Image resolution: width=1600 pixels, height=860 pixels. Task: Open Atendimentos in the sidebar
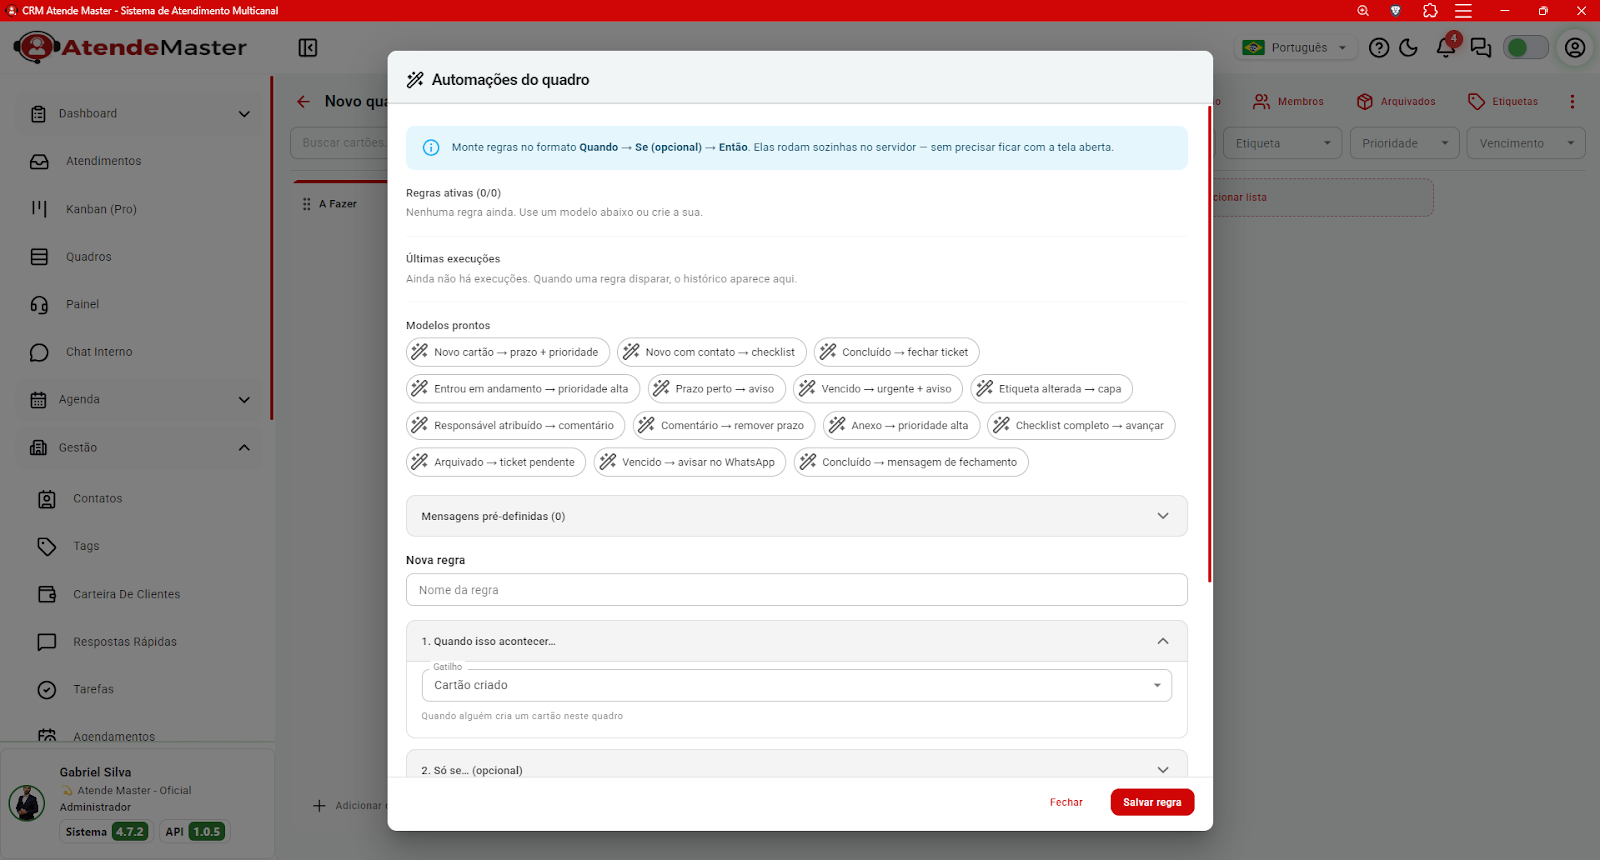click(x=138, y=161)
